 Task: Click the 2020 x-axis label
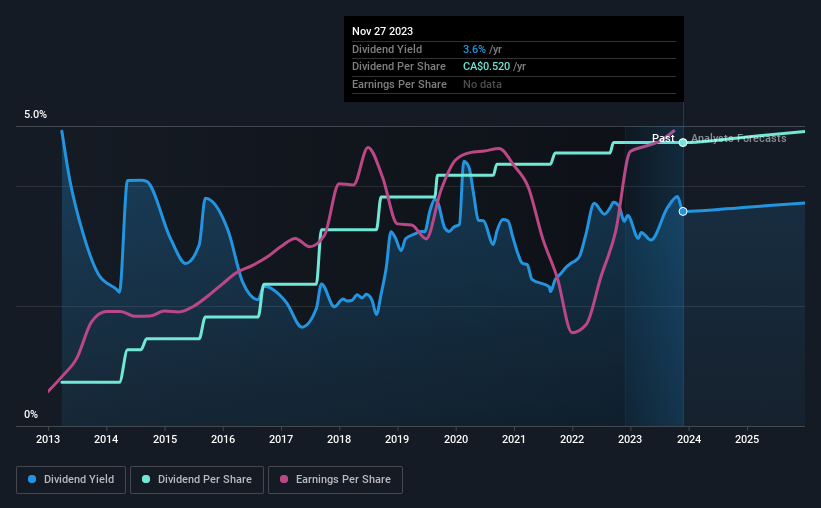pos(456,439)
